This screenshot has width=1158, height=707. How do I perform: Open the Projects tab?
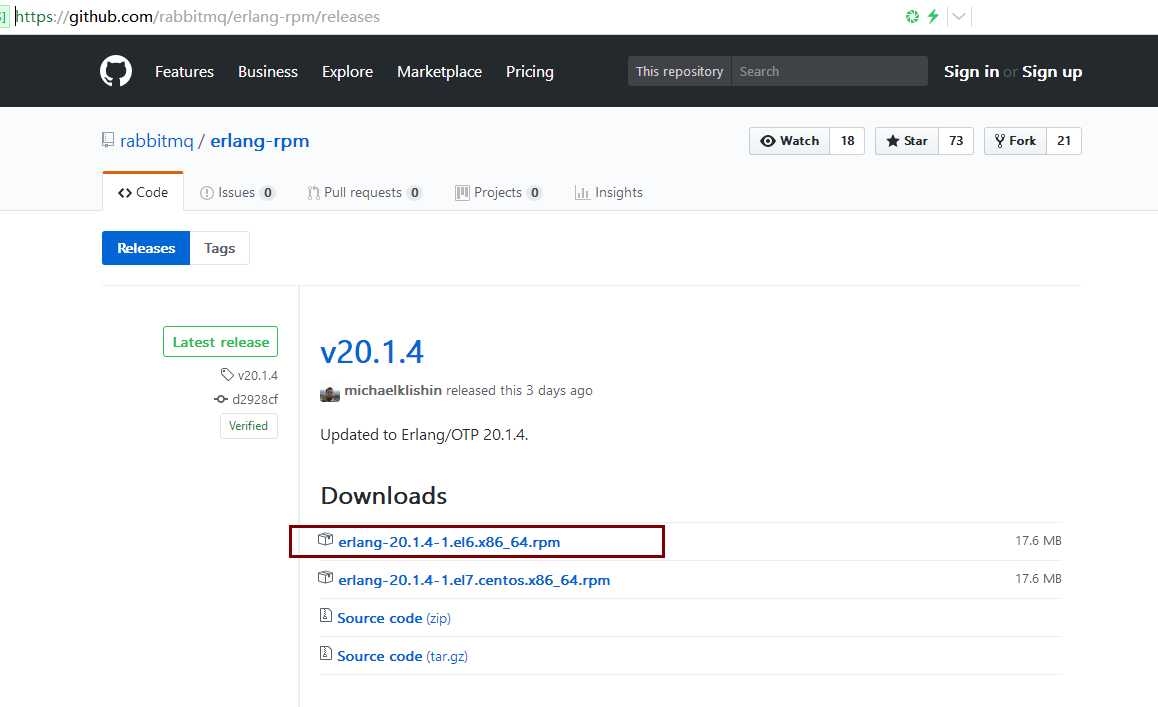pos(498,192)
